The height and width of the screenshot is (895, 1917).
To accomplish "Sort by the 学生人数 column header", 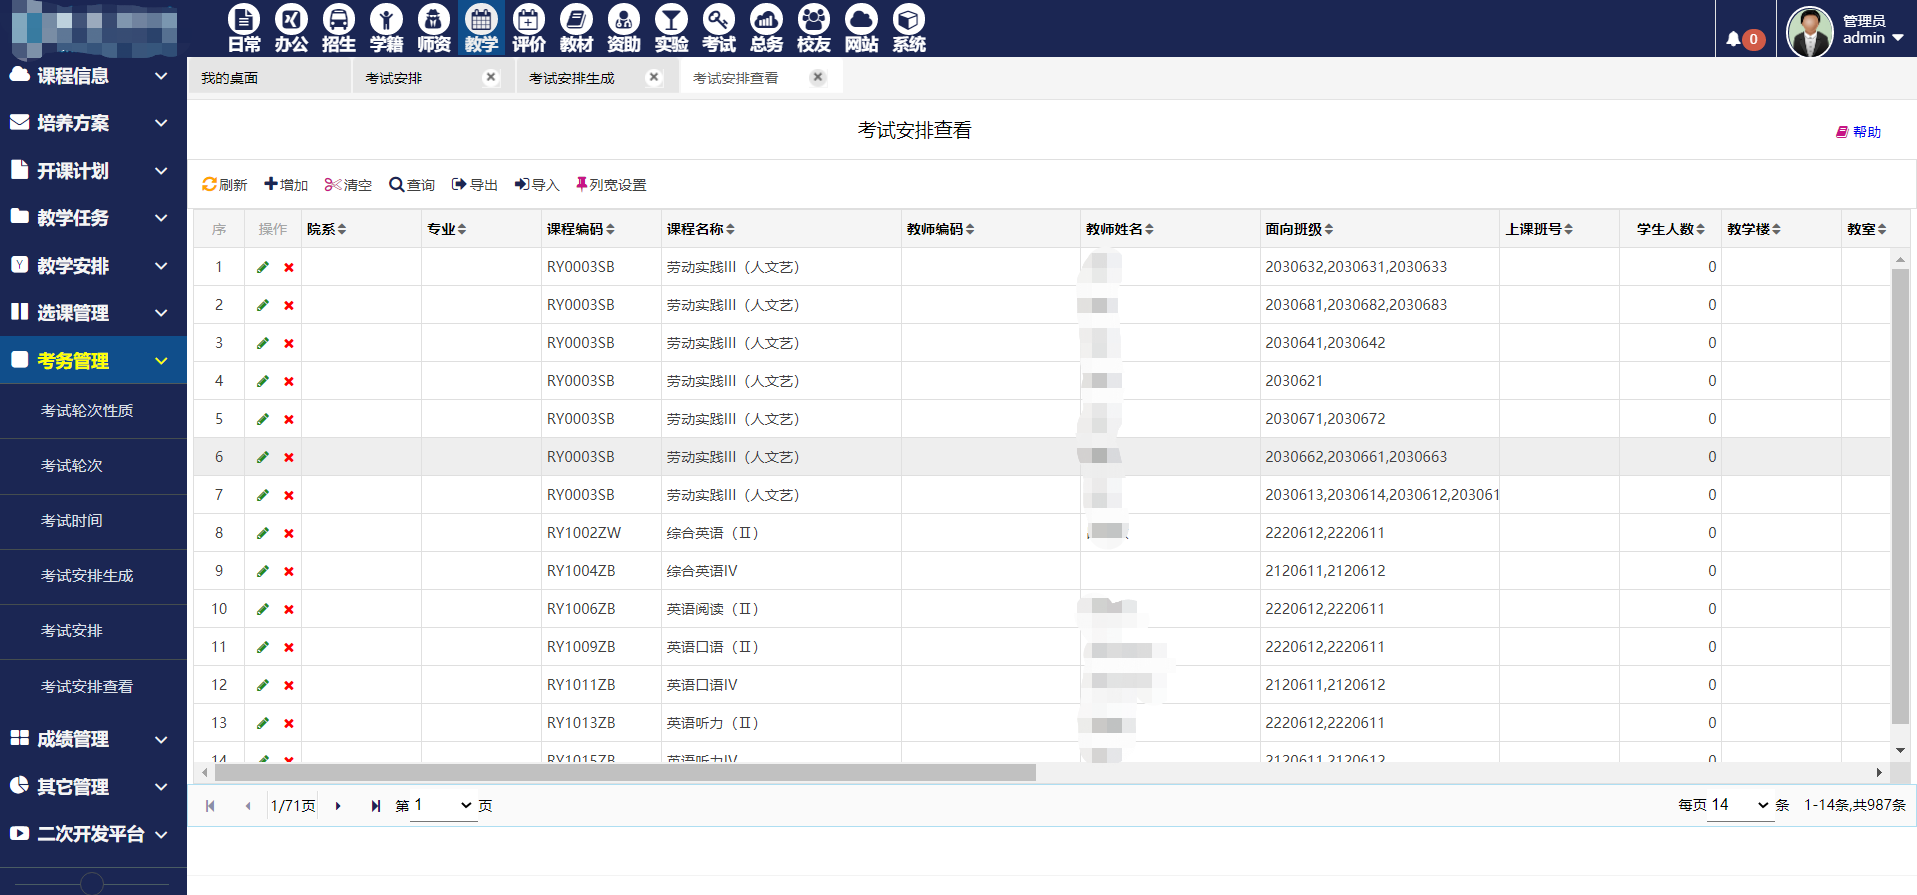I will 1671,229.
